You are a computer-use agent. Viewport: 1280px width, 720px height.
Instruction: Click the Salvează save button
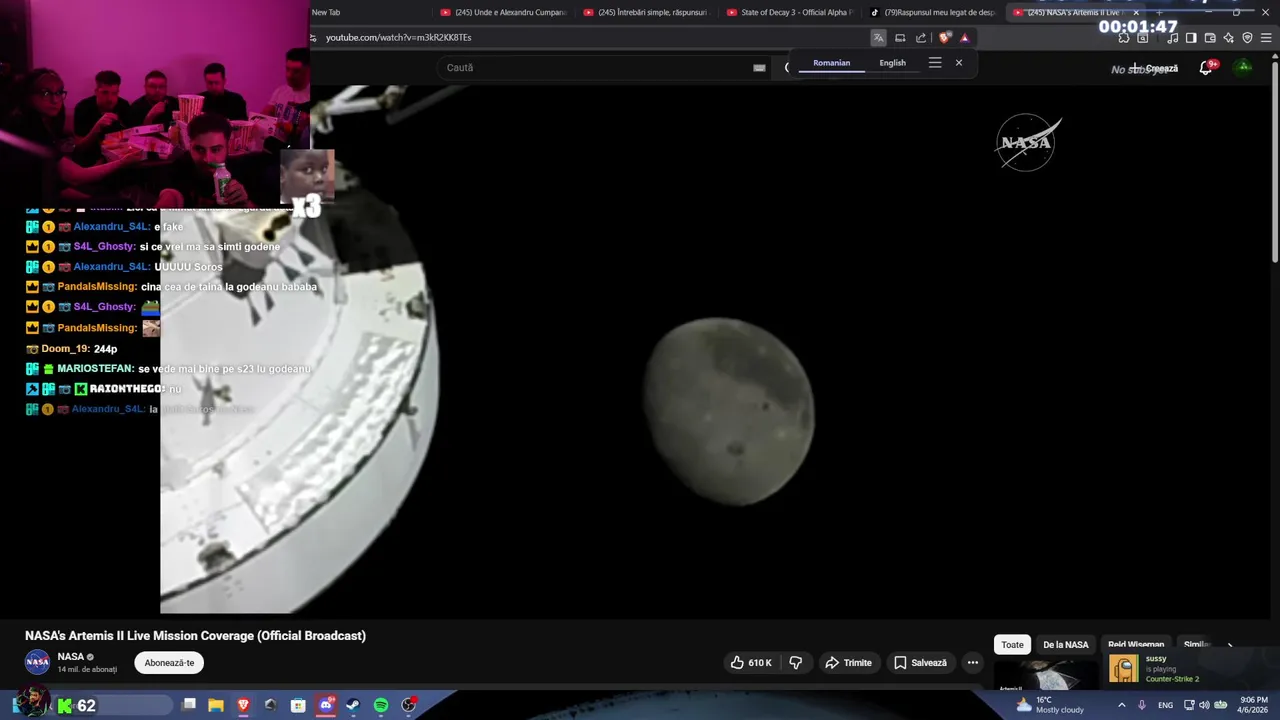(920, 663)
